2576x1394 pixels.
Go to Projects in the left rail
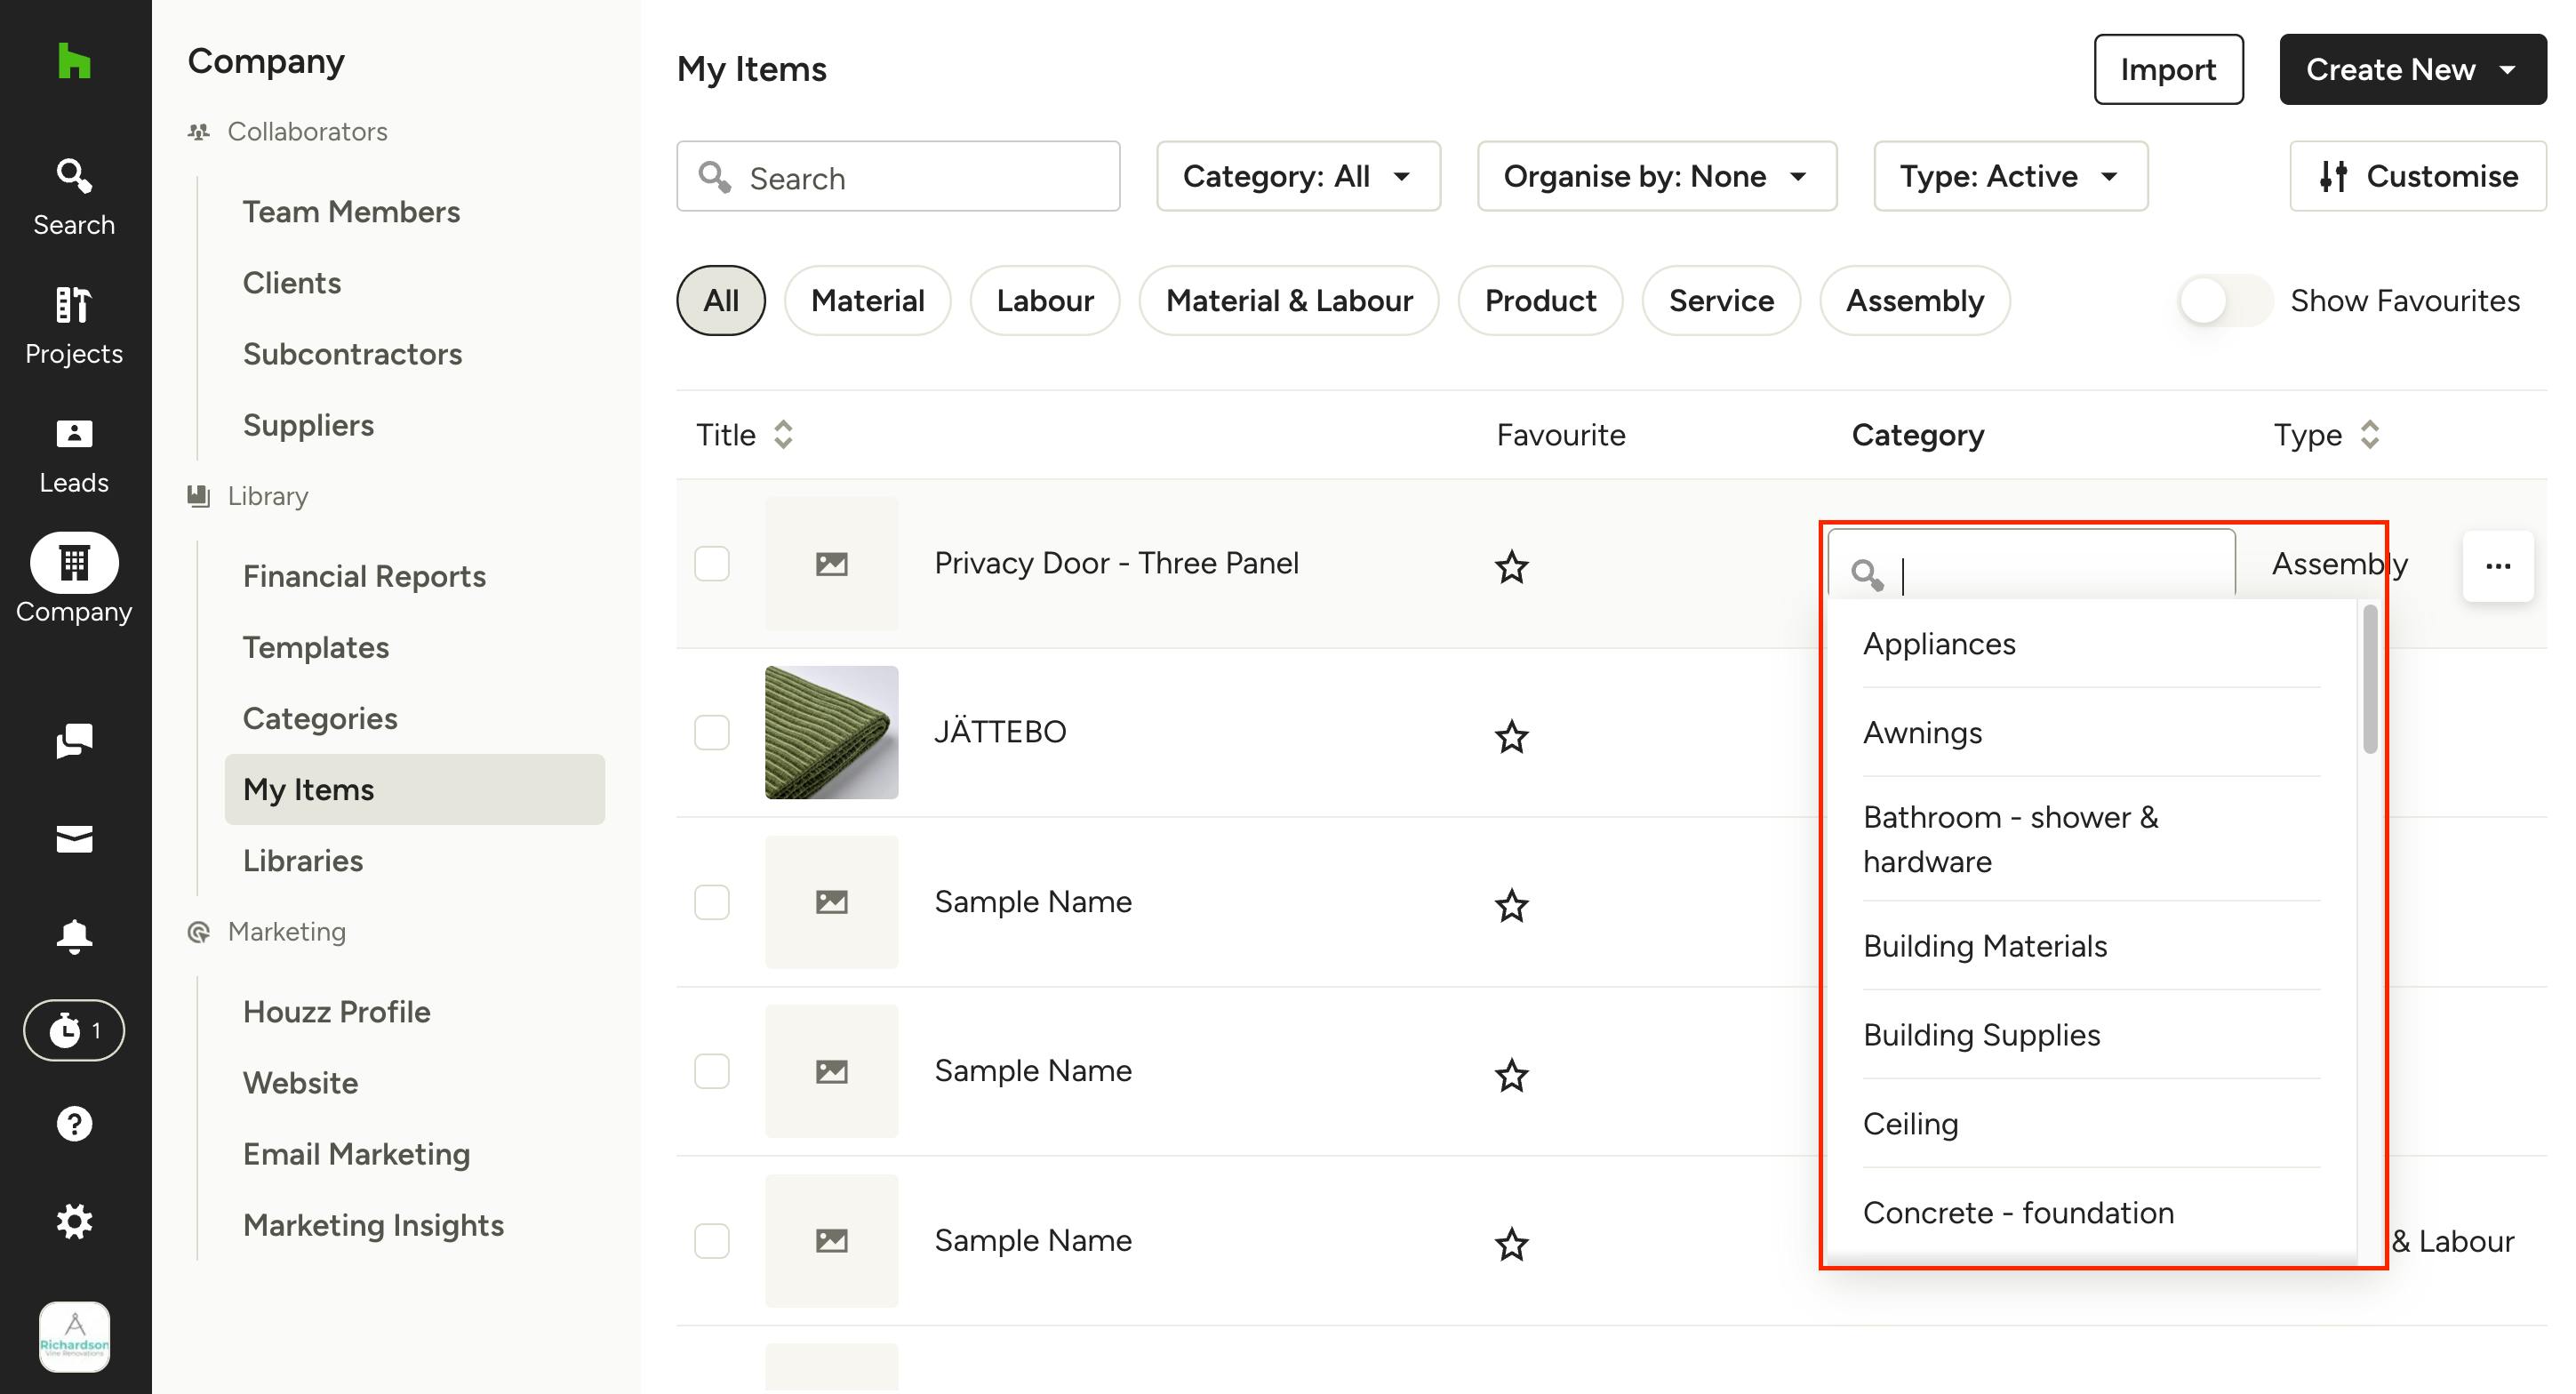coord(74,326)
